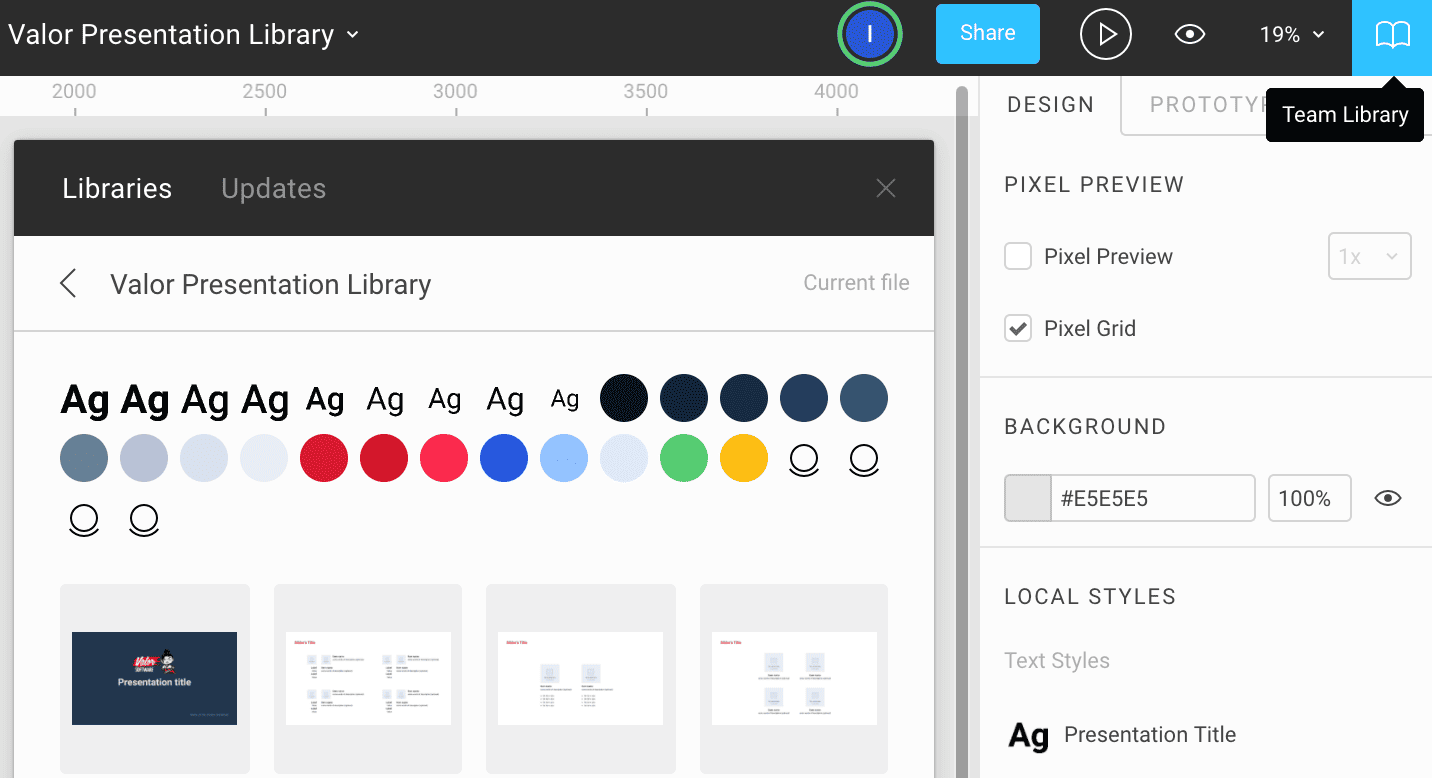Click the circular user avatar
1432x778 pixels.
(870, 34)
